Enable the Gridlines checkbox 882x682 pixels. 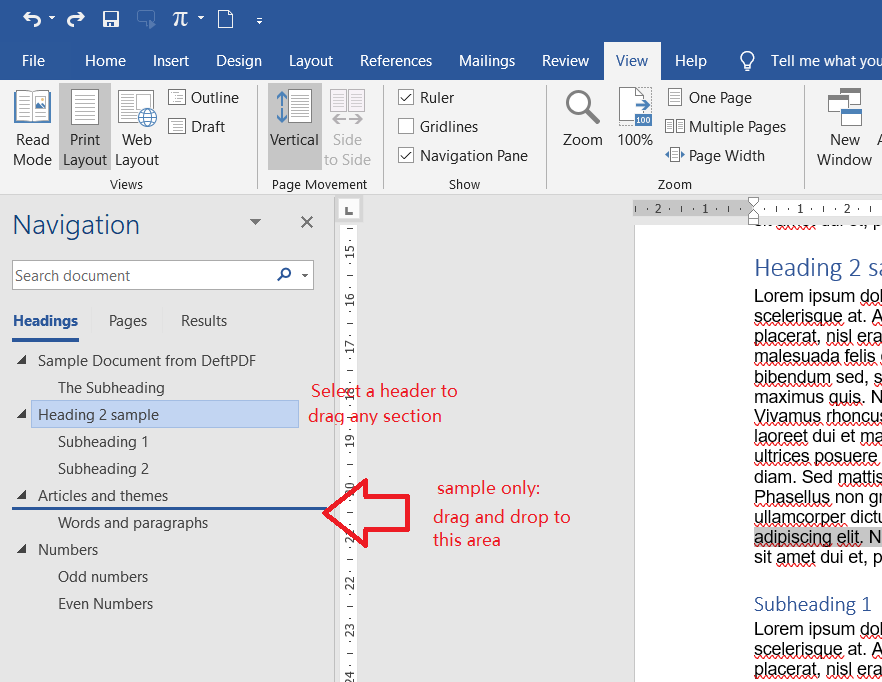[406, 127]
